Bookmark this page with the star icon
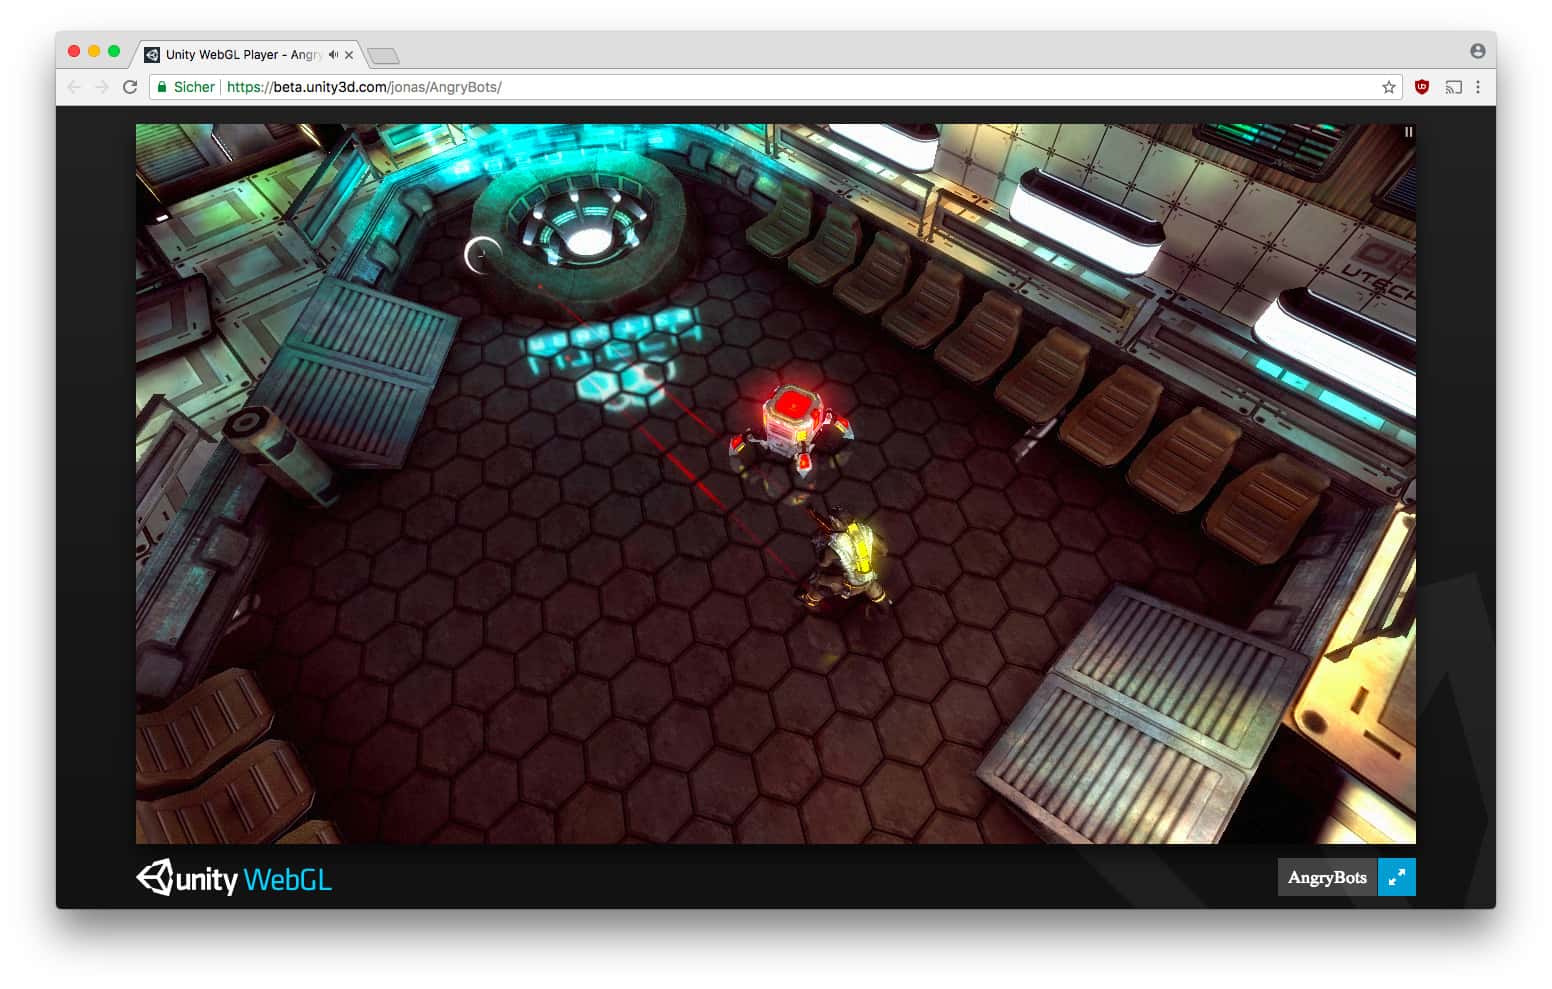1552x989 pixels. point(1388,87)
